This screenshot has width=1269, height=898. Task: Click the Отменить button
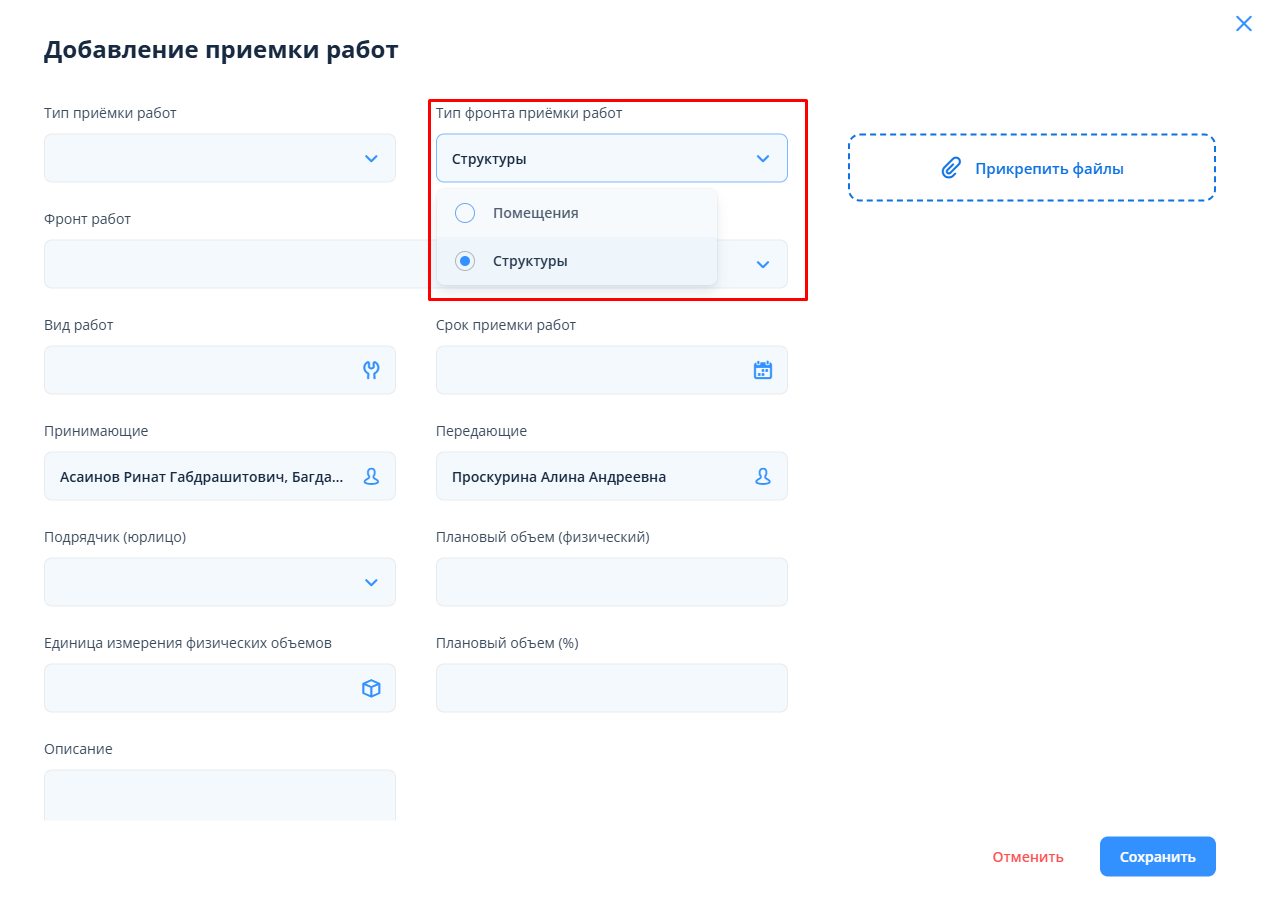pos(1028,857)
